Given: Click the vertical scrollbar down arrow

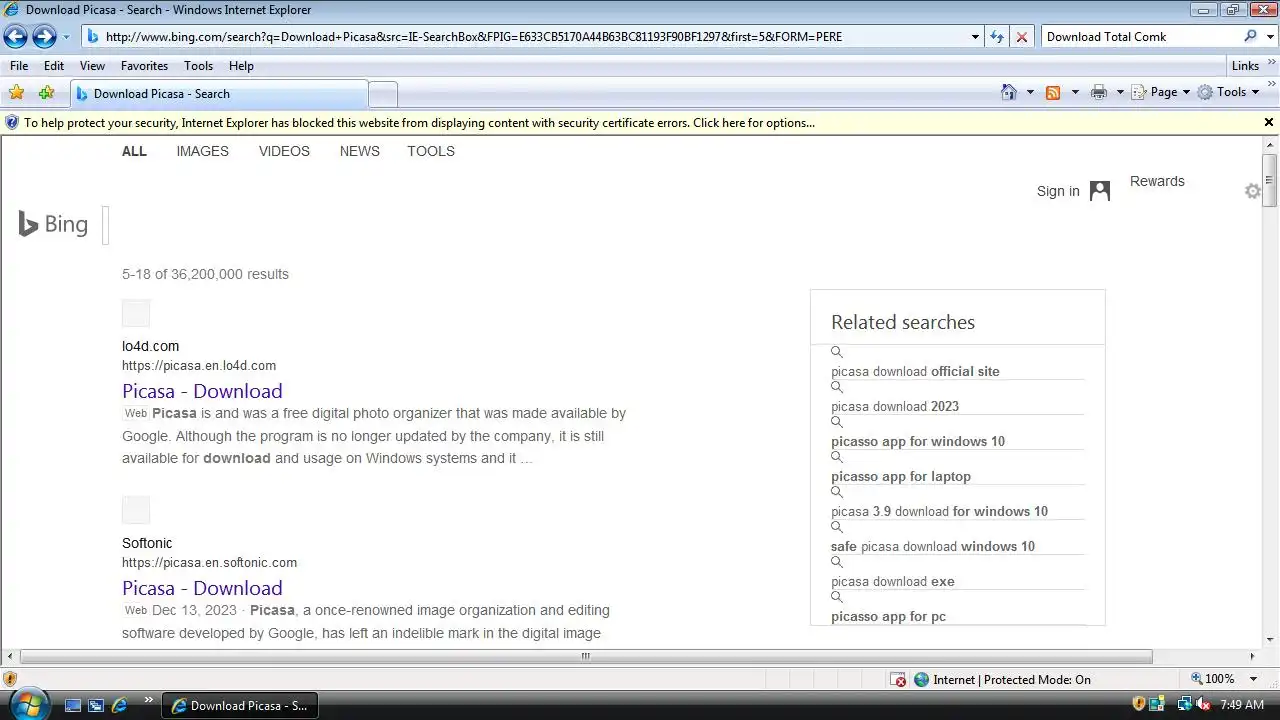Looking at the screenshot, I should pyautogui.click(x=1270, y=640).
